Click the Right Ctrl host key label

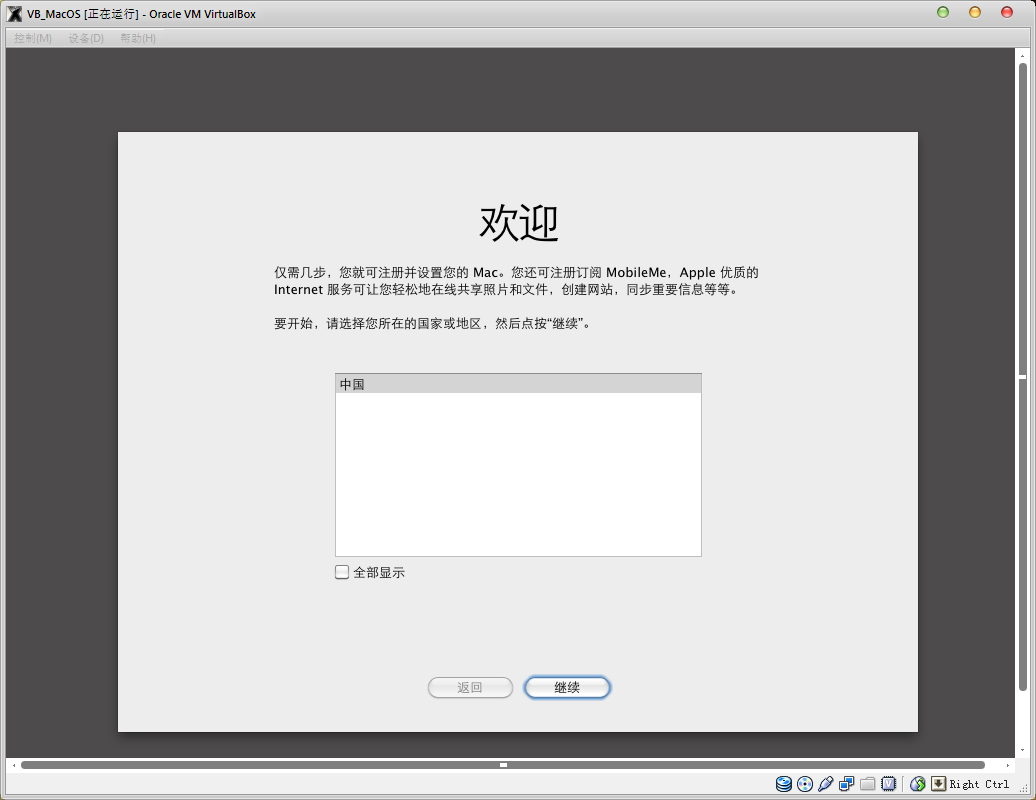pos(979,784)
